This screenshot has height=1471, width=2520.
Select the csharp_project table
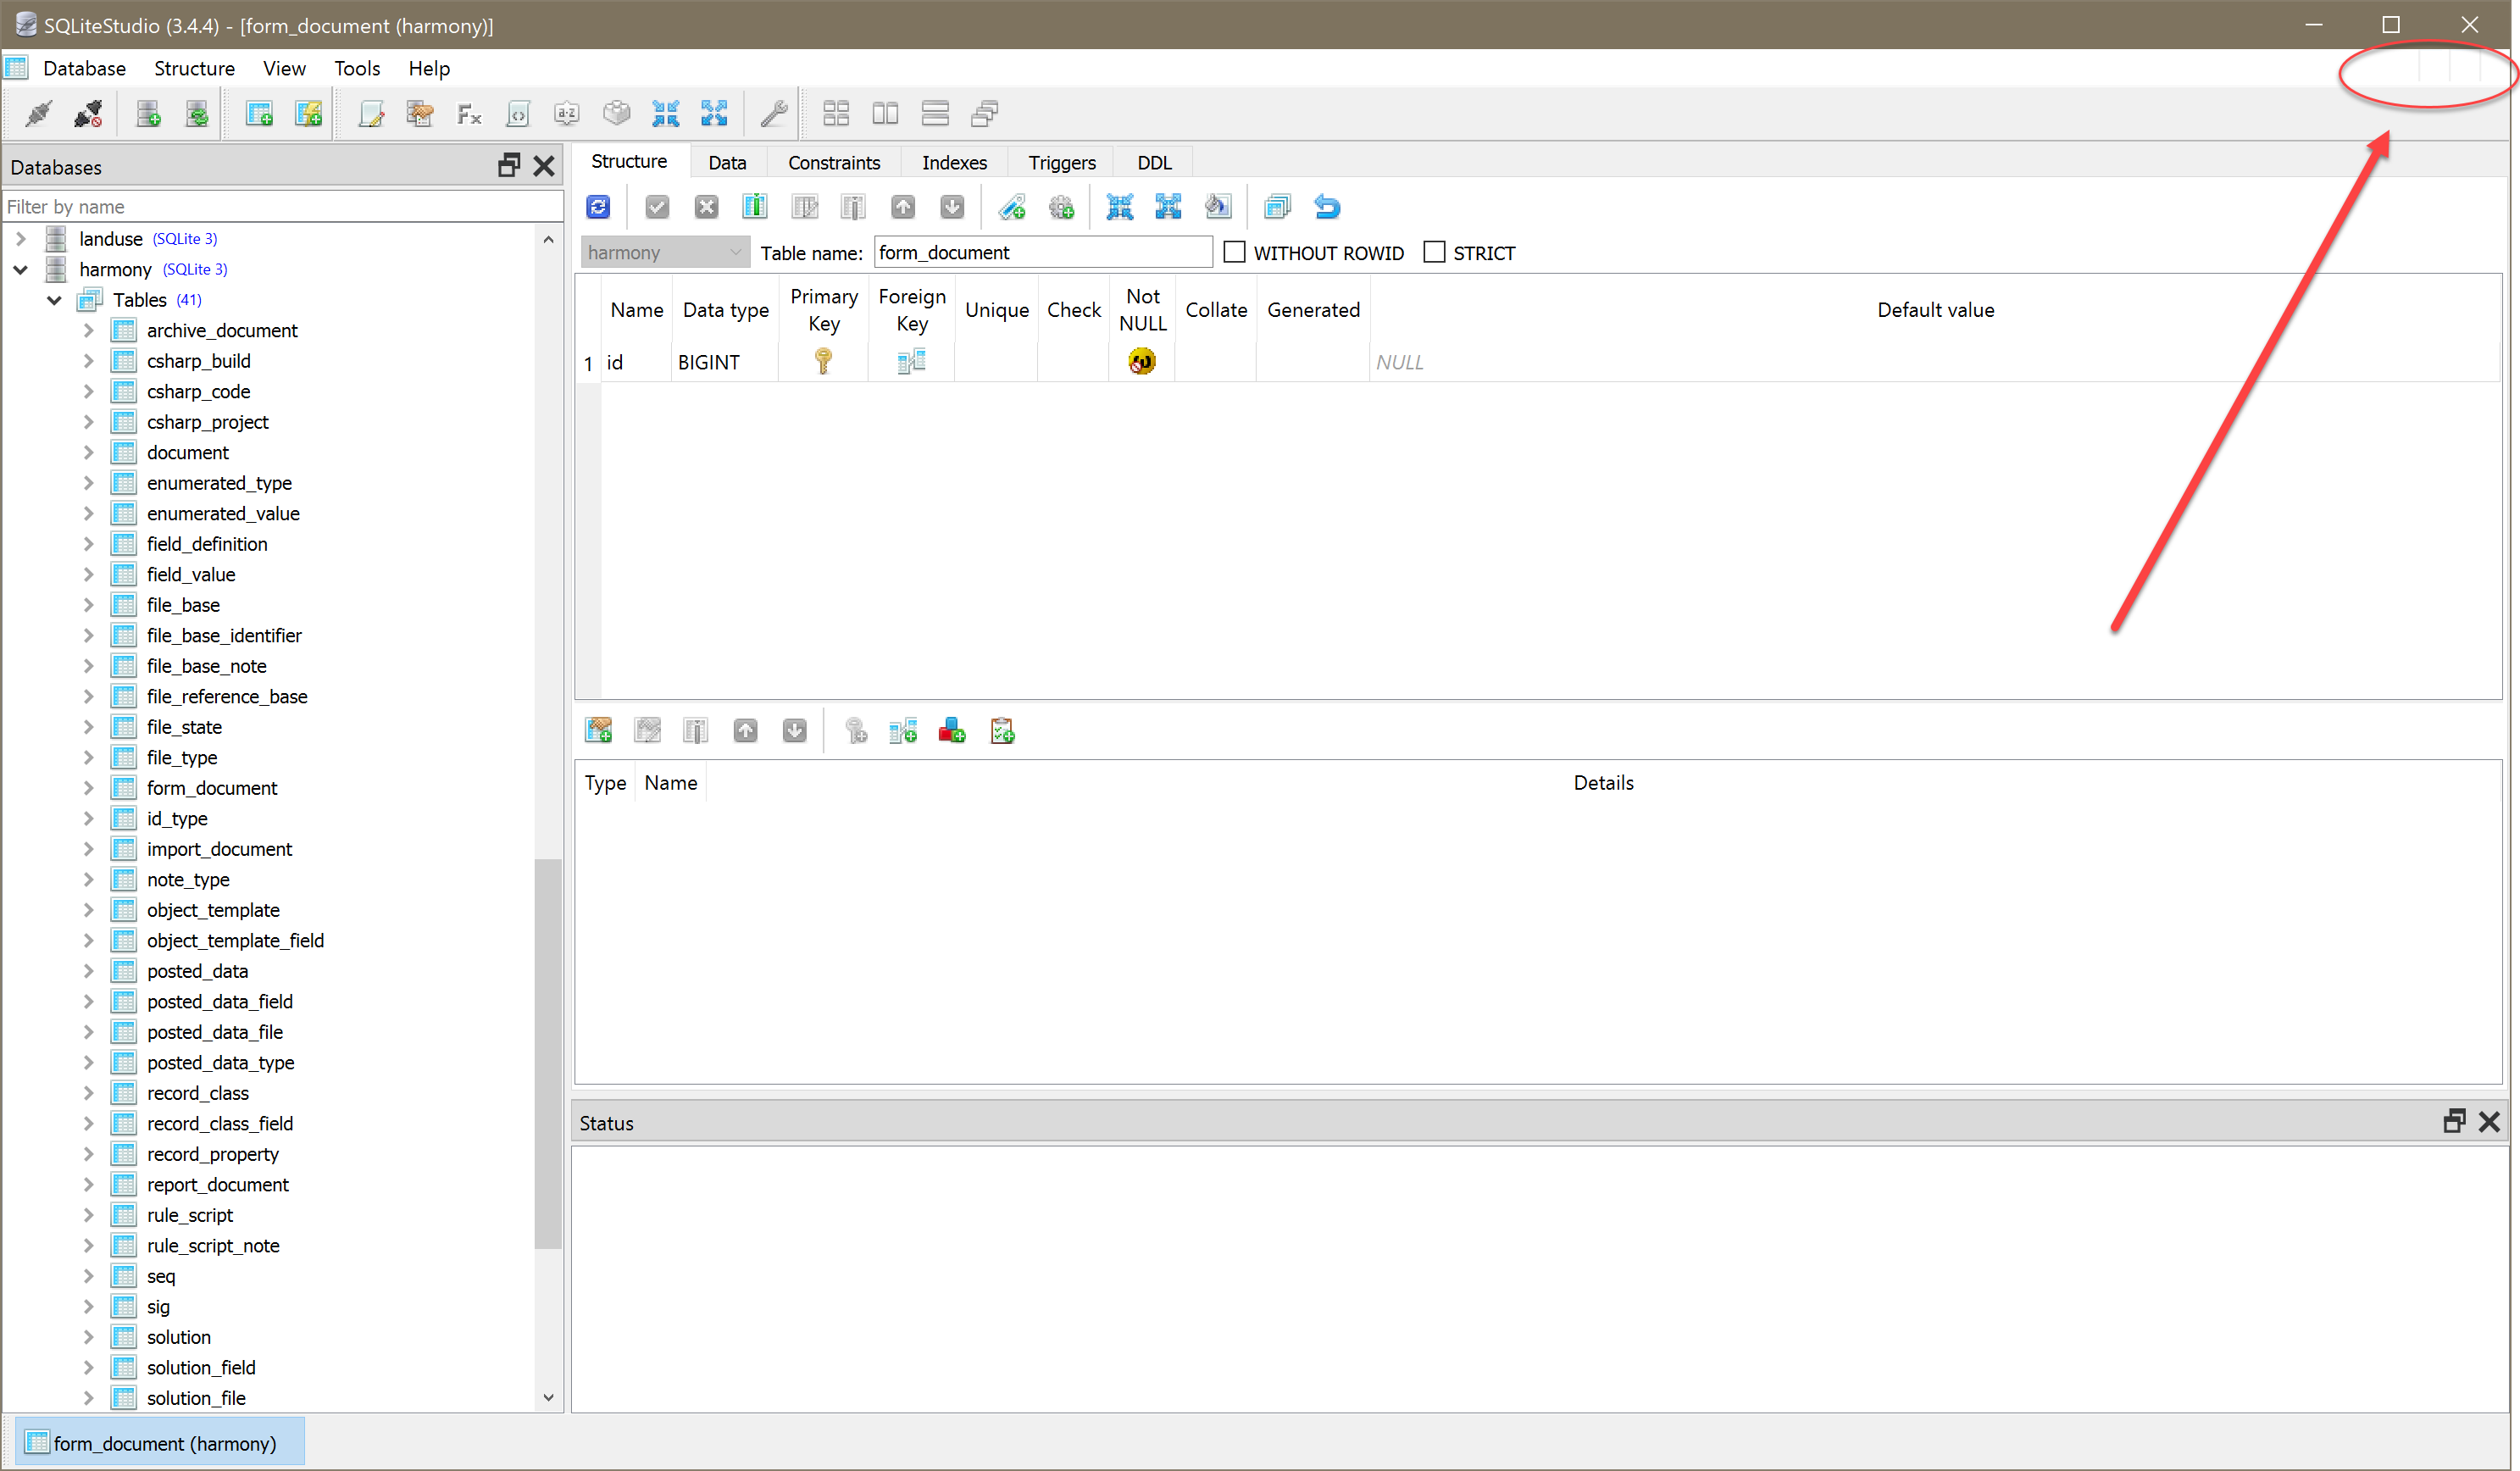(x=207, y=422)
